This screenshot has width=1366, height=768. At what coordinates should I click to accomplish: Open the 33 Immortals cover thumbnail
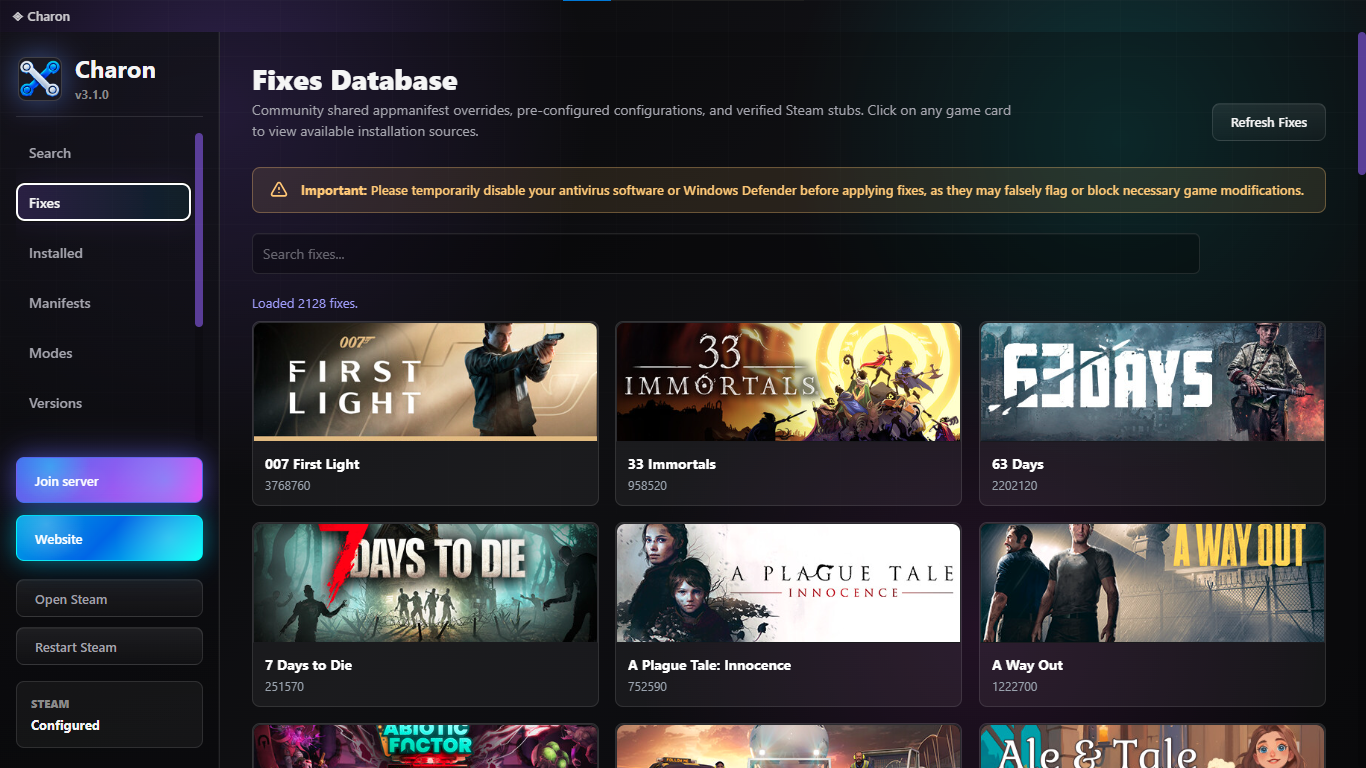coord(788,381)
